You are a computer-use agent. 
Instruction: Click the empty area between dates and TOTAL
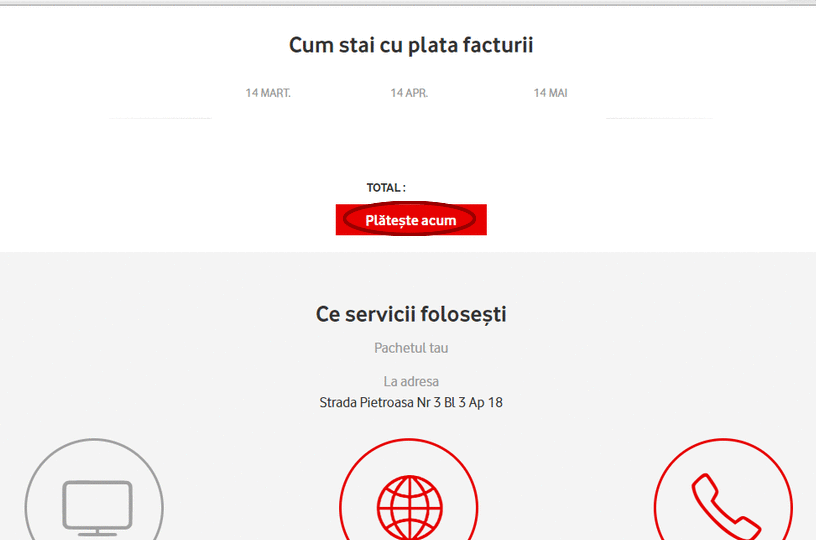[x=410, y=150]
